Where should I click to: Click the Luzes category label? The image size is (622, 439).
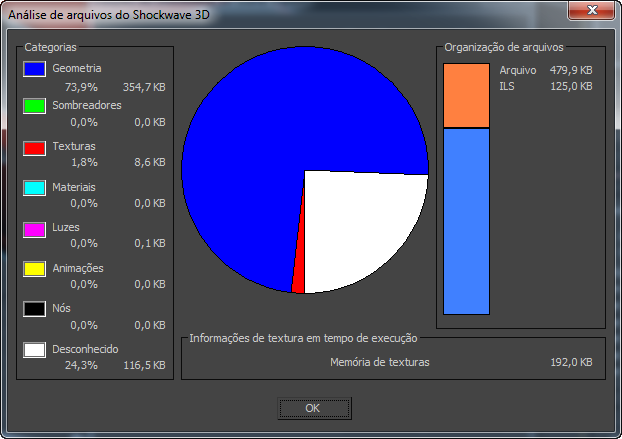pos(66,227)
